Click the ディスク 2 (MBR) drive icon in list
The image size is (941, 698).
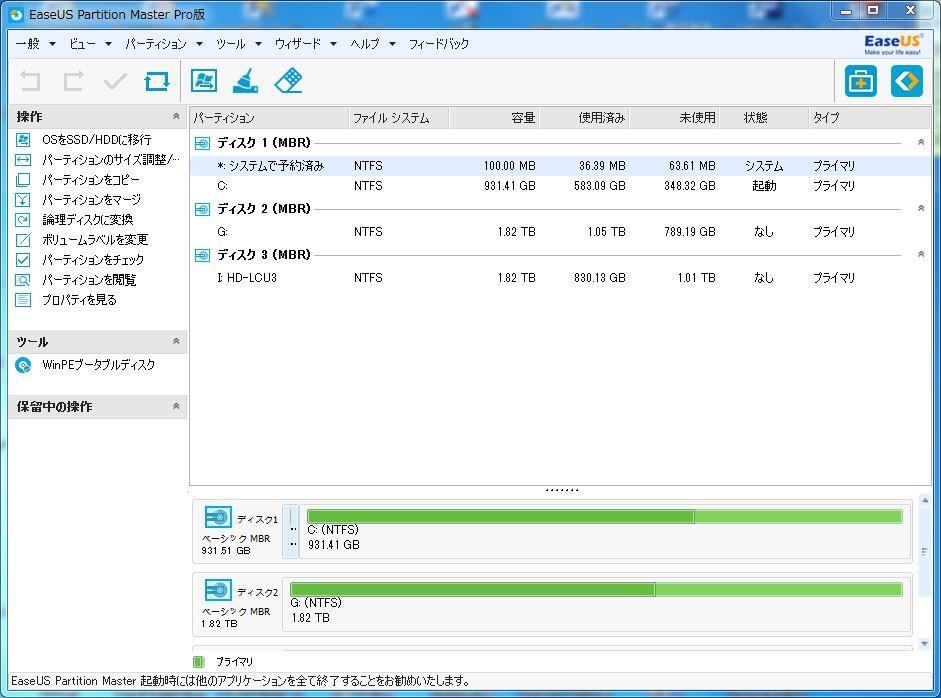point(202,209)
